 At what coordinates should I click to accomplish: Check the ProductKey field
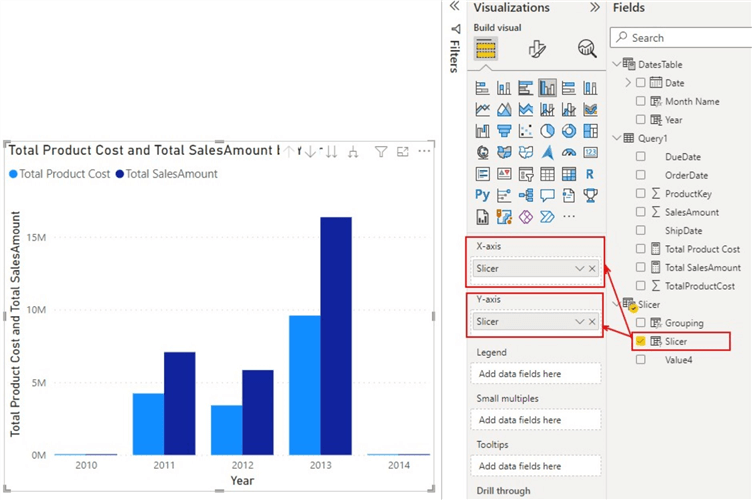[640, 193]
